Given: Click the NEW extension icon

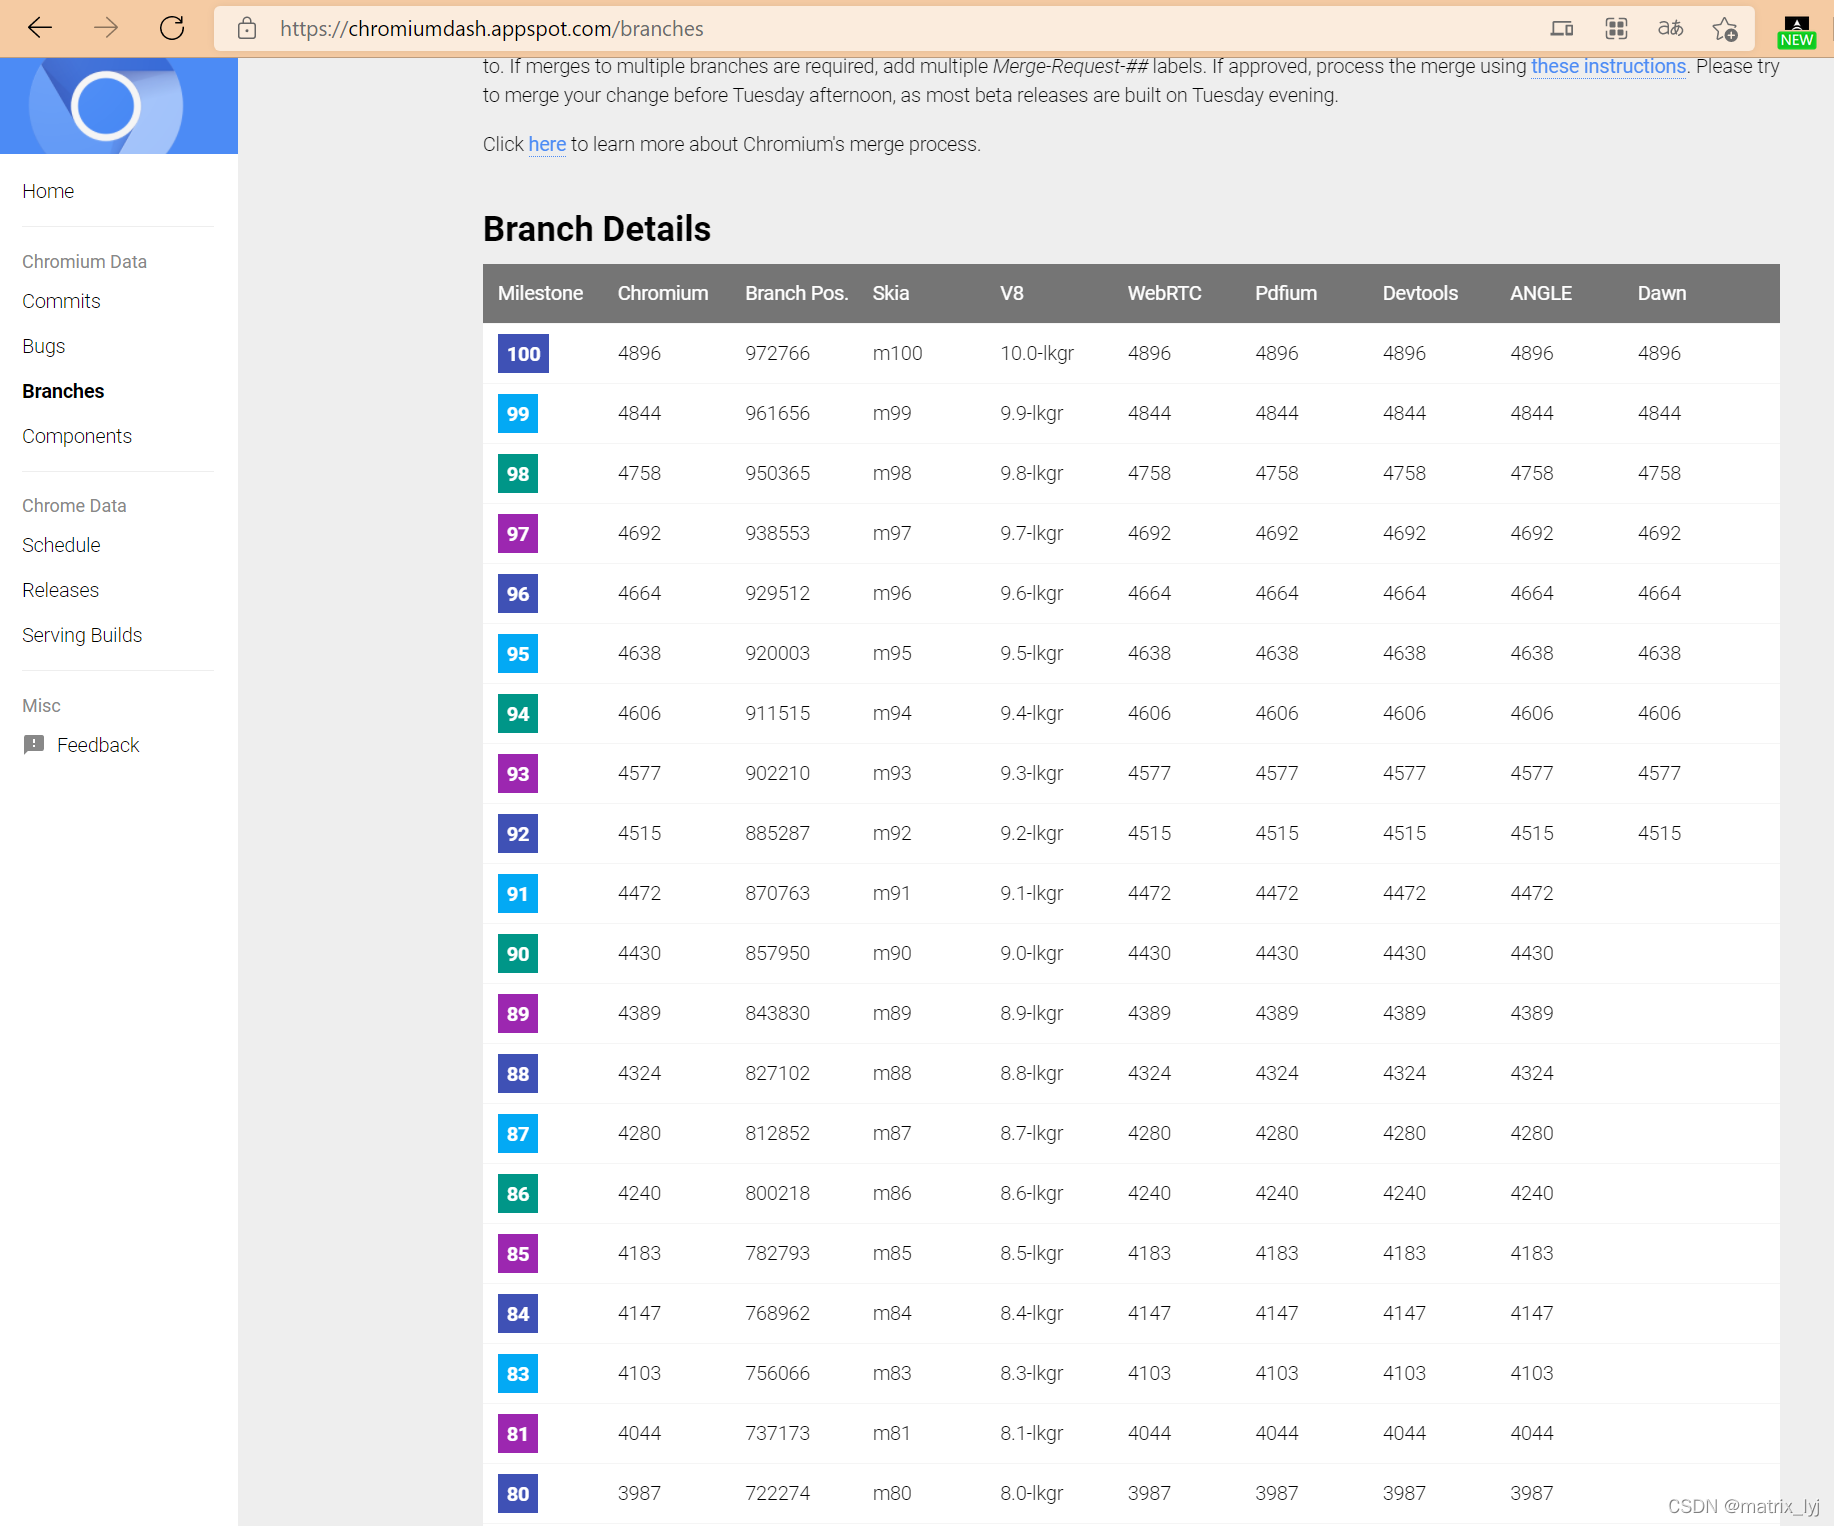Looking at the screenshot, I should (1797, 32).
